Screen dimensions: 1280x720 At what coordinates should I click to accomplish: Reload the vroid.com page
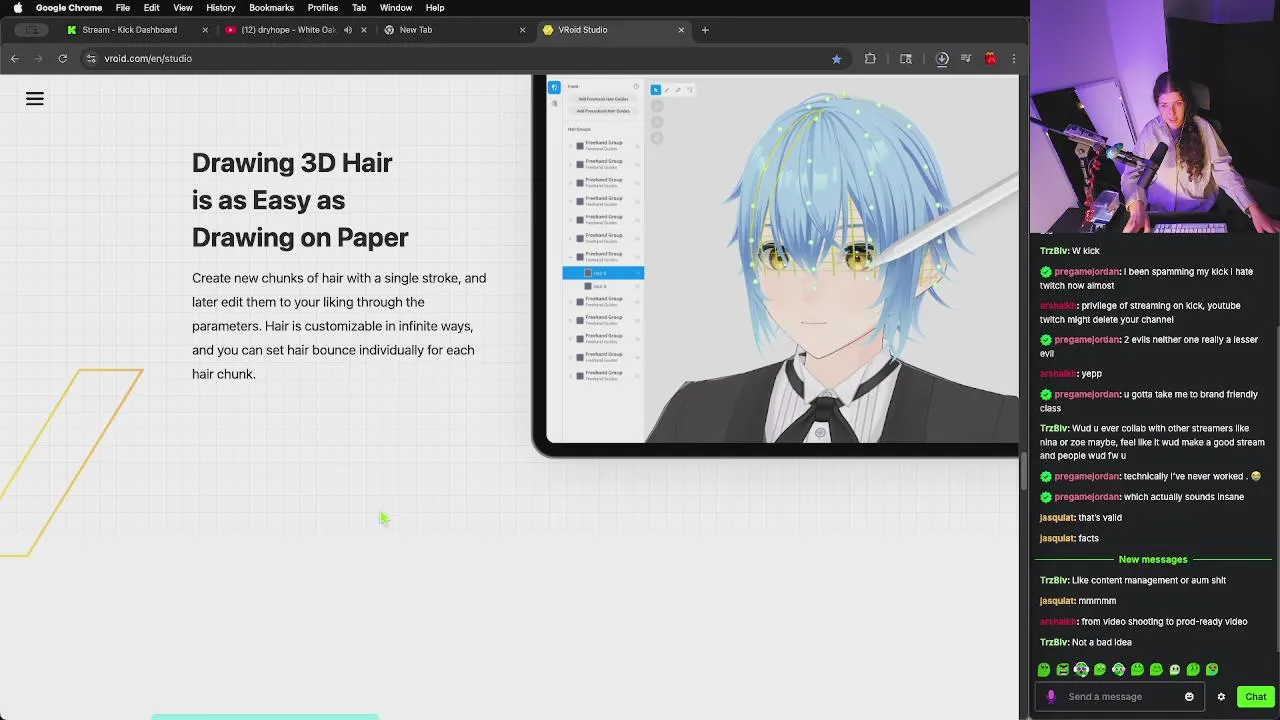[62, 59]
